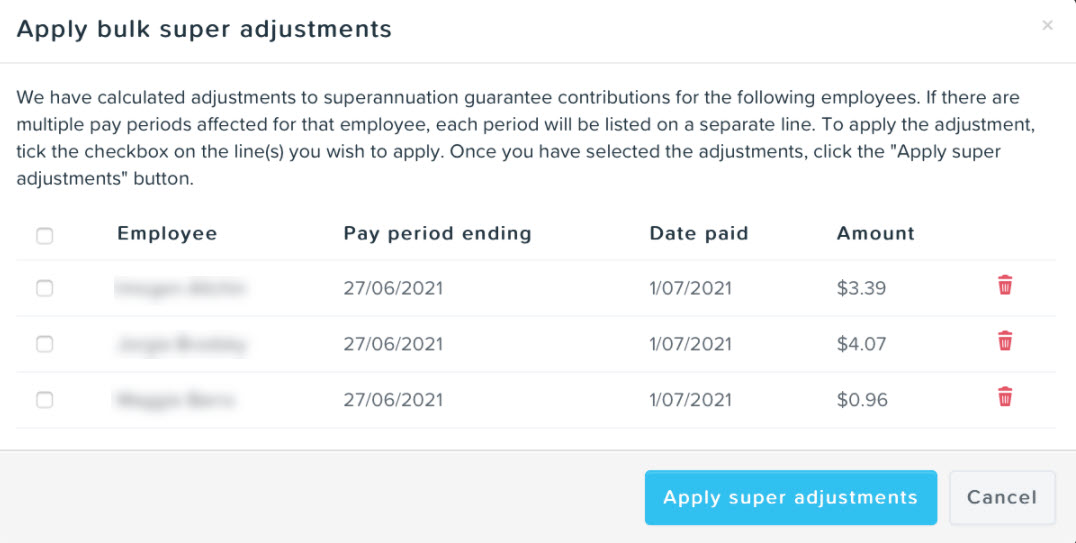This screenshot has width=1076, height=543.
Task: Click the 27/06/2021 pay period on the $0.96 row
Action: [x=393, y=400]
